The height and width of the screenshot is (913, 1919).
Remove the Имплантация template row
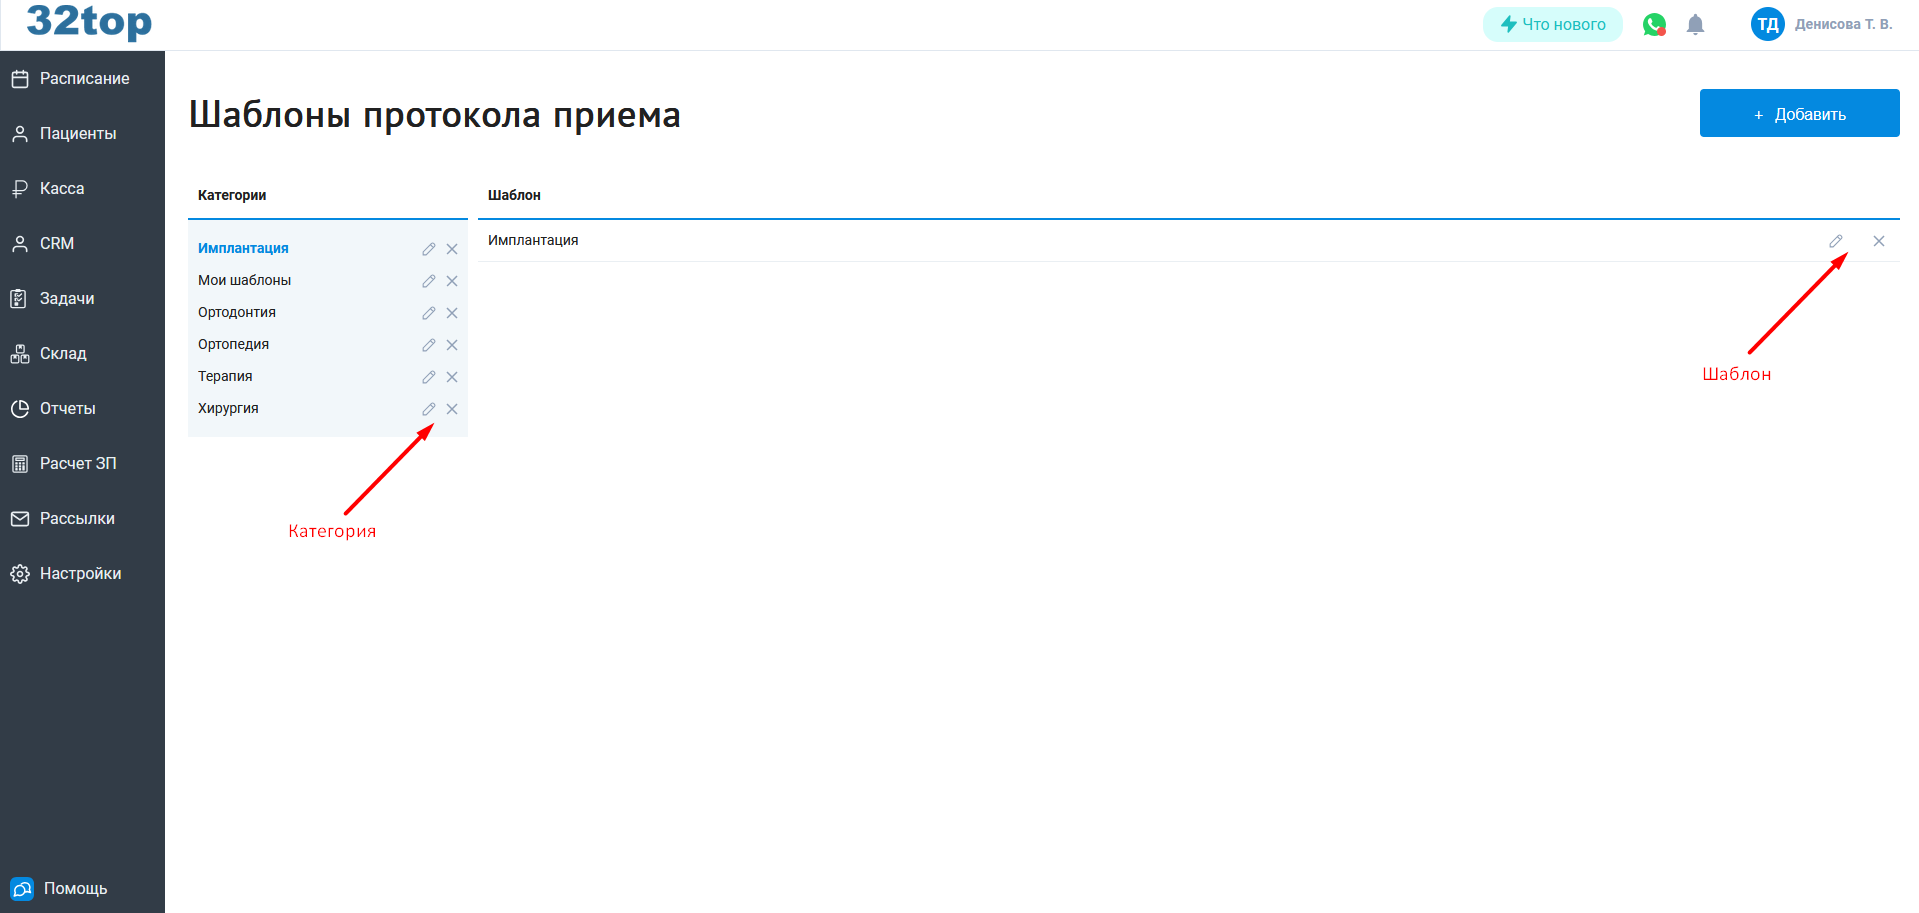point(1879,240)
